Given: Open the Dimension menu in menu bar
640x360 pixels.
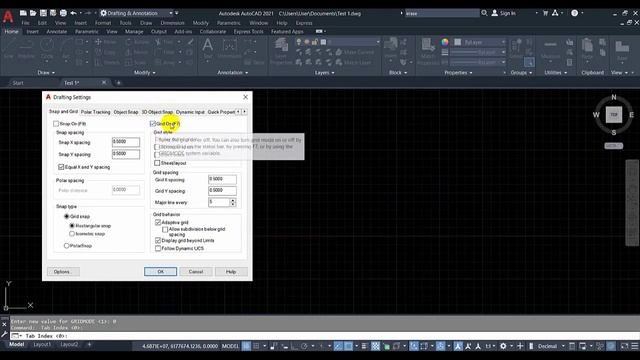Looking at the screenshot, I should tap(172, 23).
